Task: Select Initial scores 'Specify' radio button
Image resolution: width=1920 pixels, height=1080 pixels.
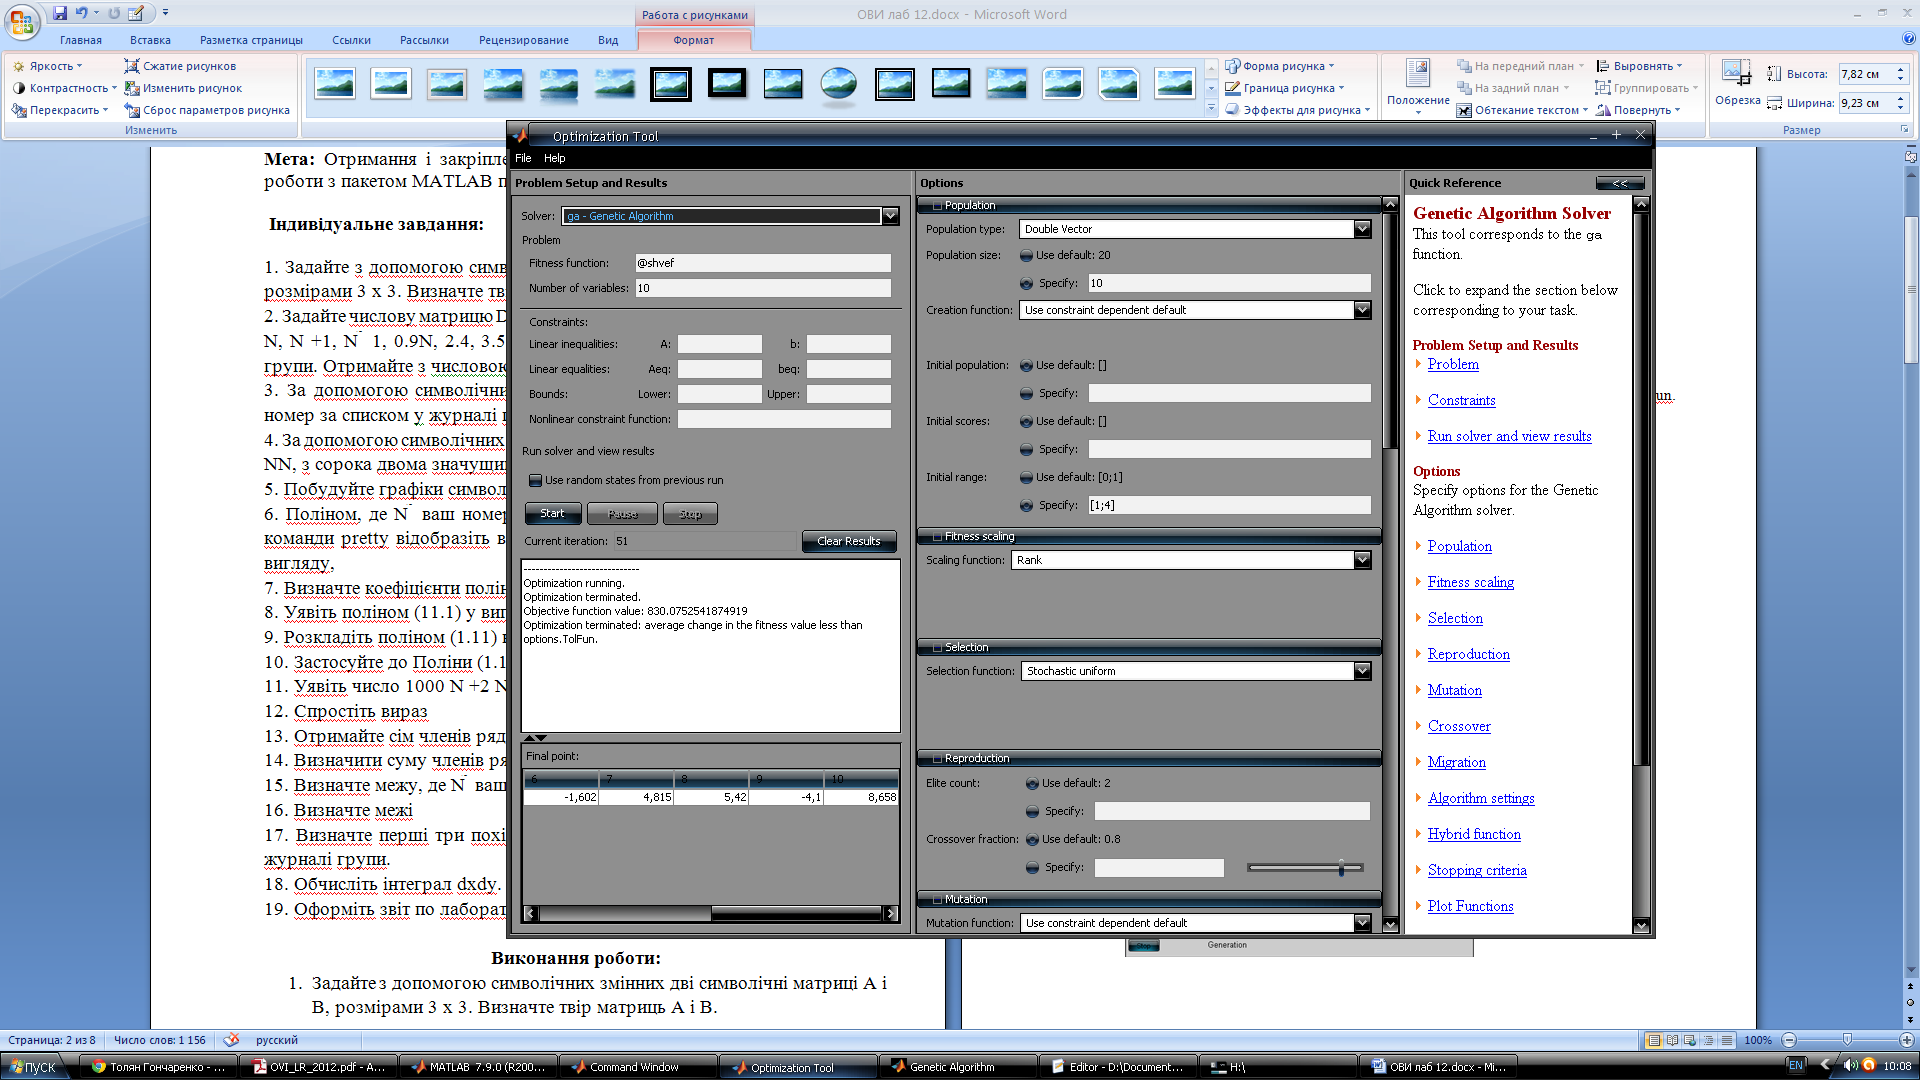Action: point(1026,449)
